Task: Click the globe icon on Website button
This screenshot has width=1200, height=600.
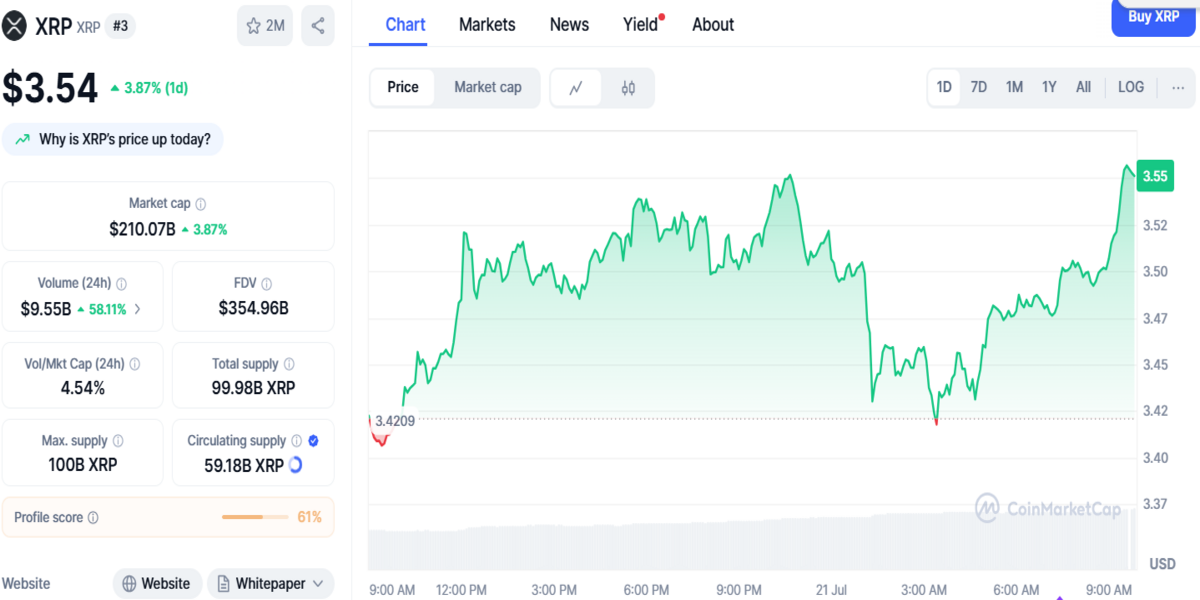Action: [x=130, y=584]
